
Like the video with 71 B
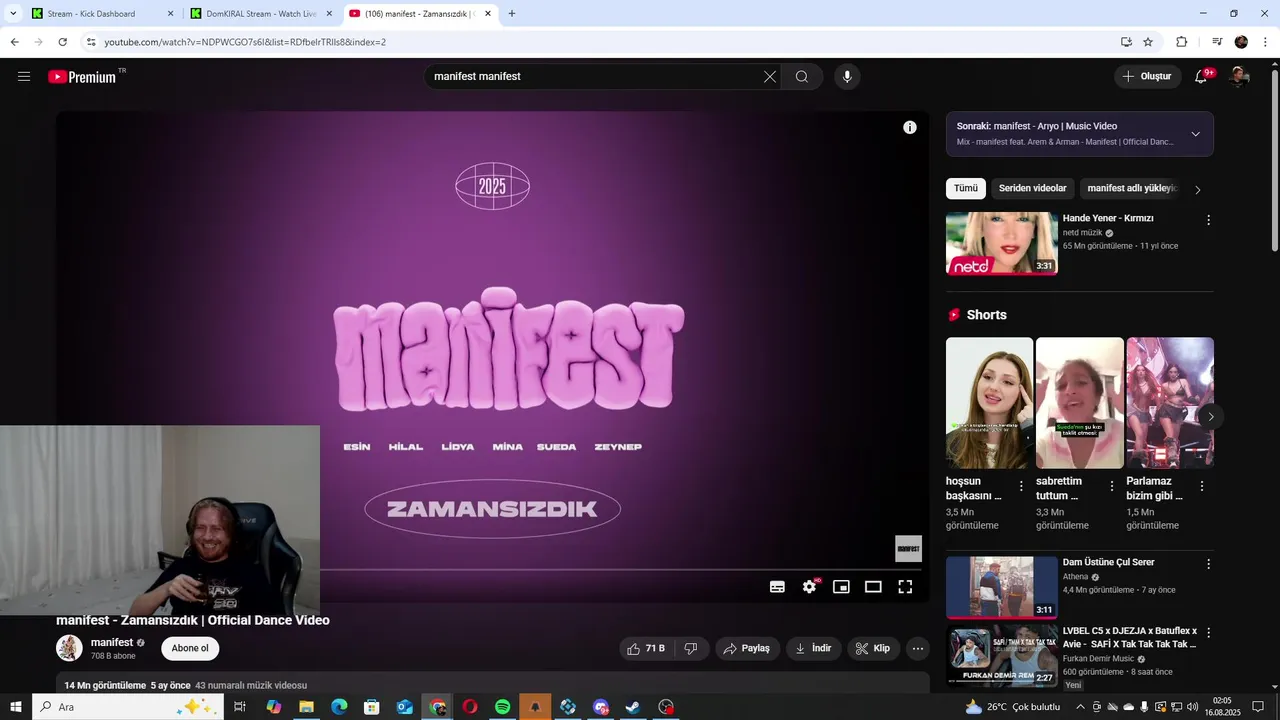tap(645, 649)
